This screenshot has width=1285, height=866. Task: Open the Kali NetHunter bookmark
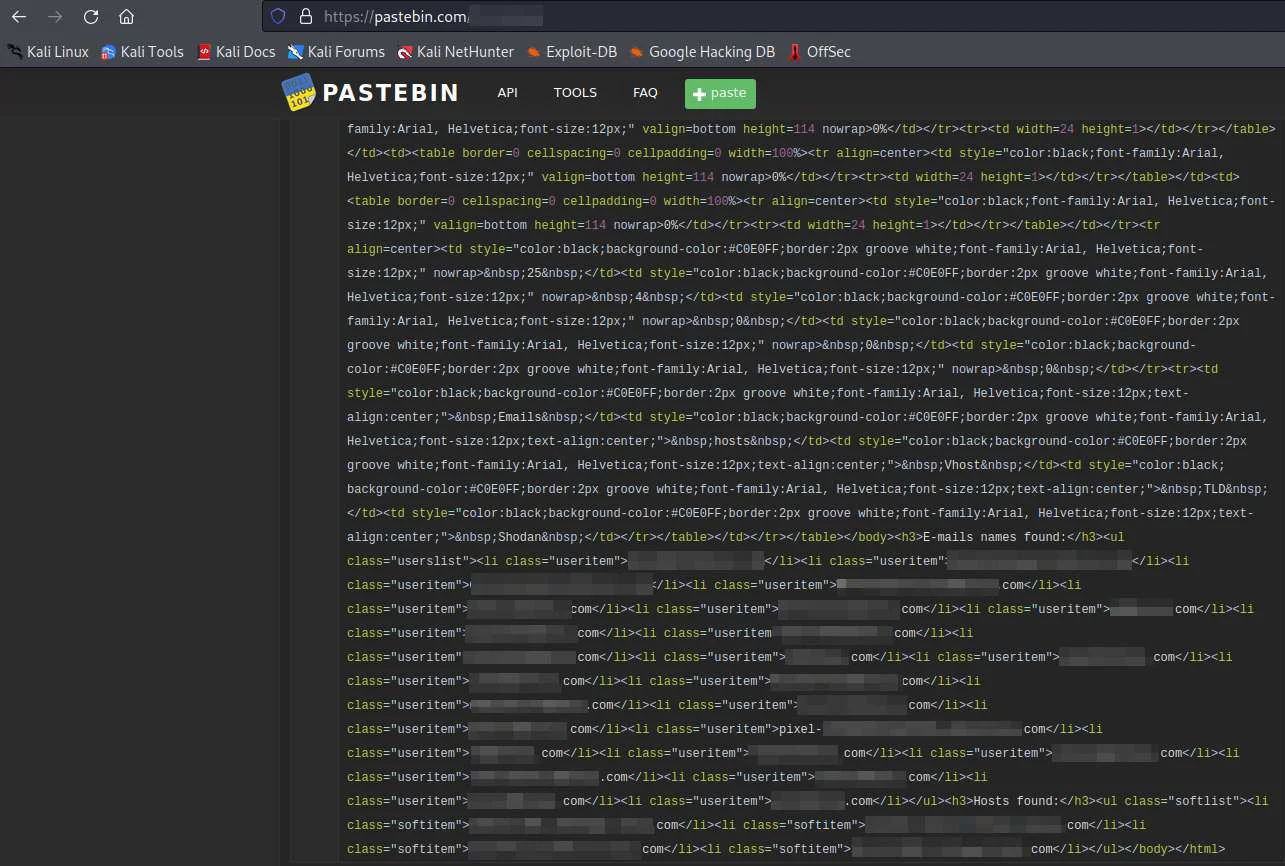pyautogui.click(x=455, y=52)
